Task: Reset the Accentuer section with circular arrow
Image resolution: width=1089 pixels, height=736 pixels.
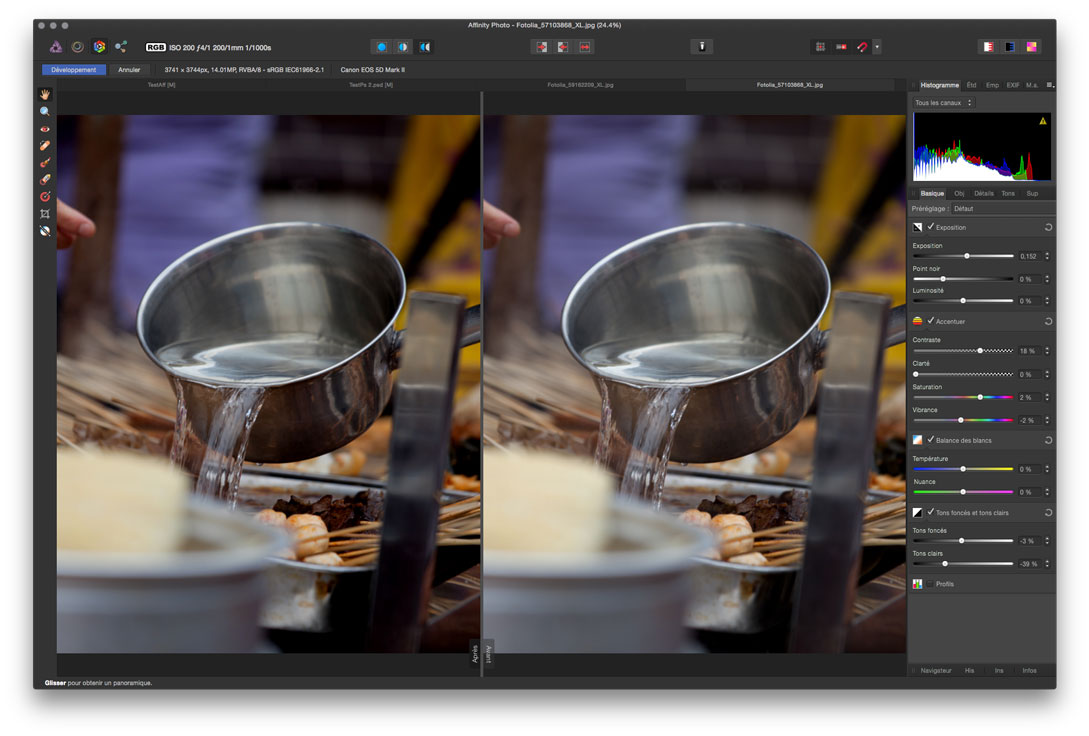Action: (x=1048, y=321)
